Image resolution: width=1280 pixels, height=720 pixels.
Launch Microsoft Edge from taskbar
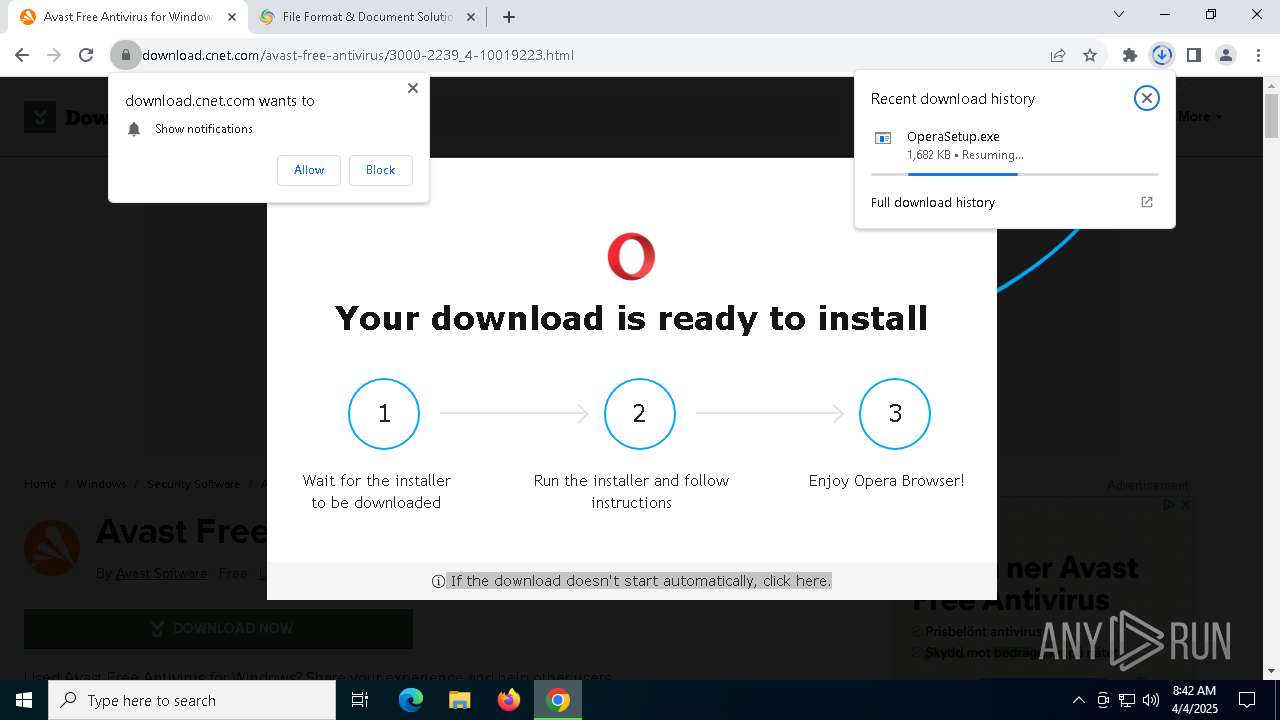point(410,700)
